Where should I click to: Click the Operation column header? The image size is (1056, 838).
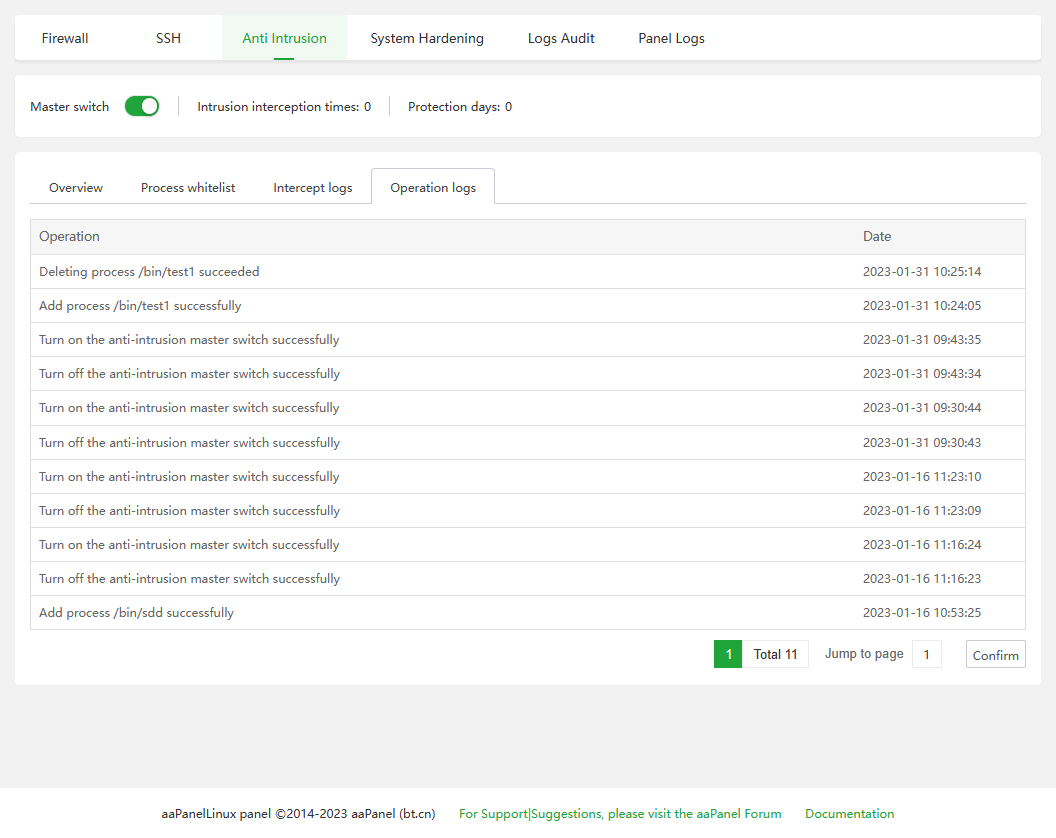coord(69,237)
